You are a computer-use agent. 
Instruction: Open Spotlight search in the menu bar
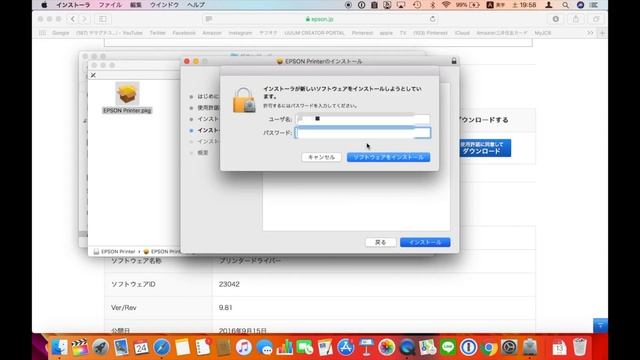pos(565,5)
